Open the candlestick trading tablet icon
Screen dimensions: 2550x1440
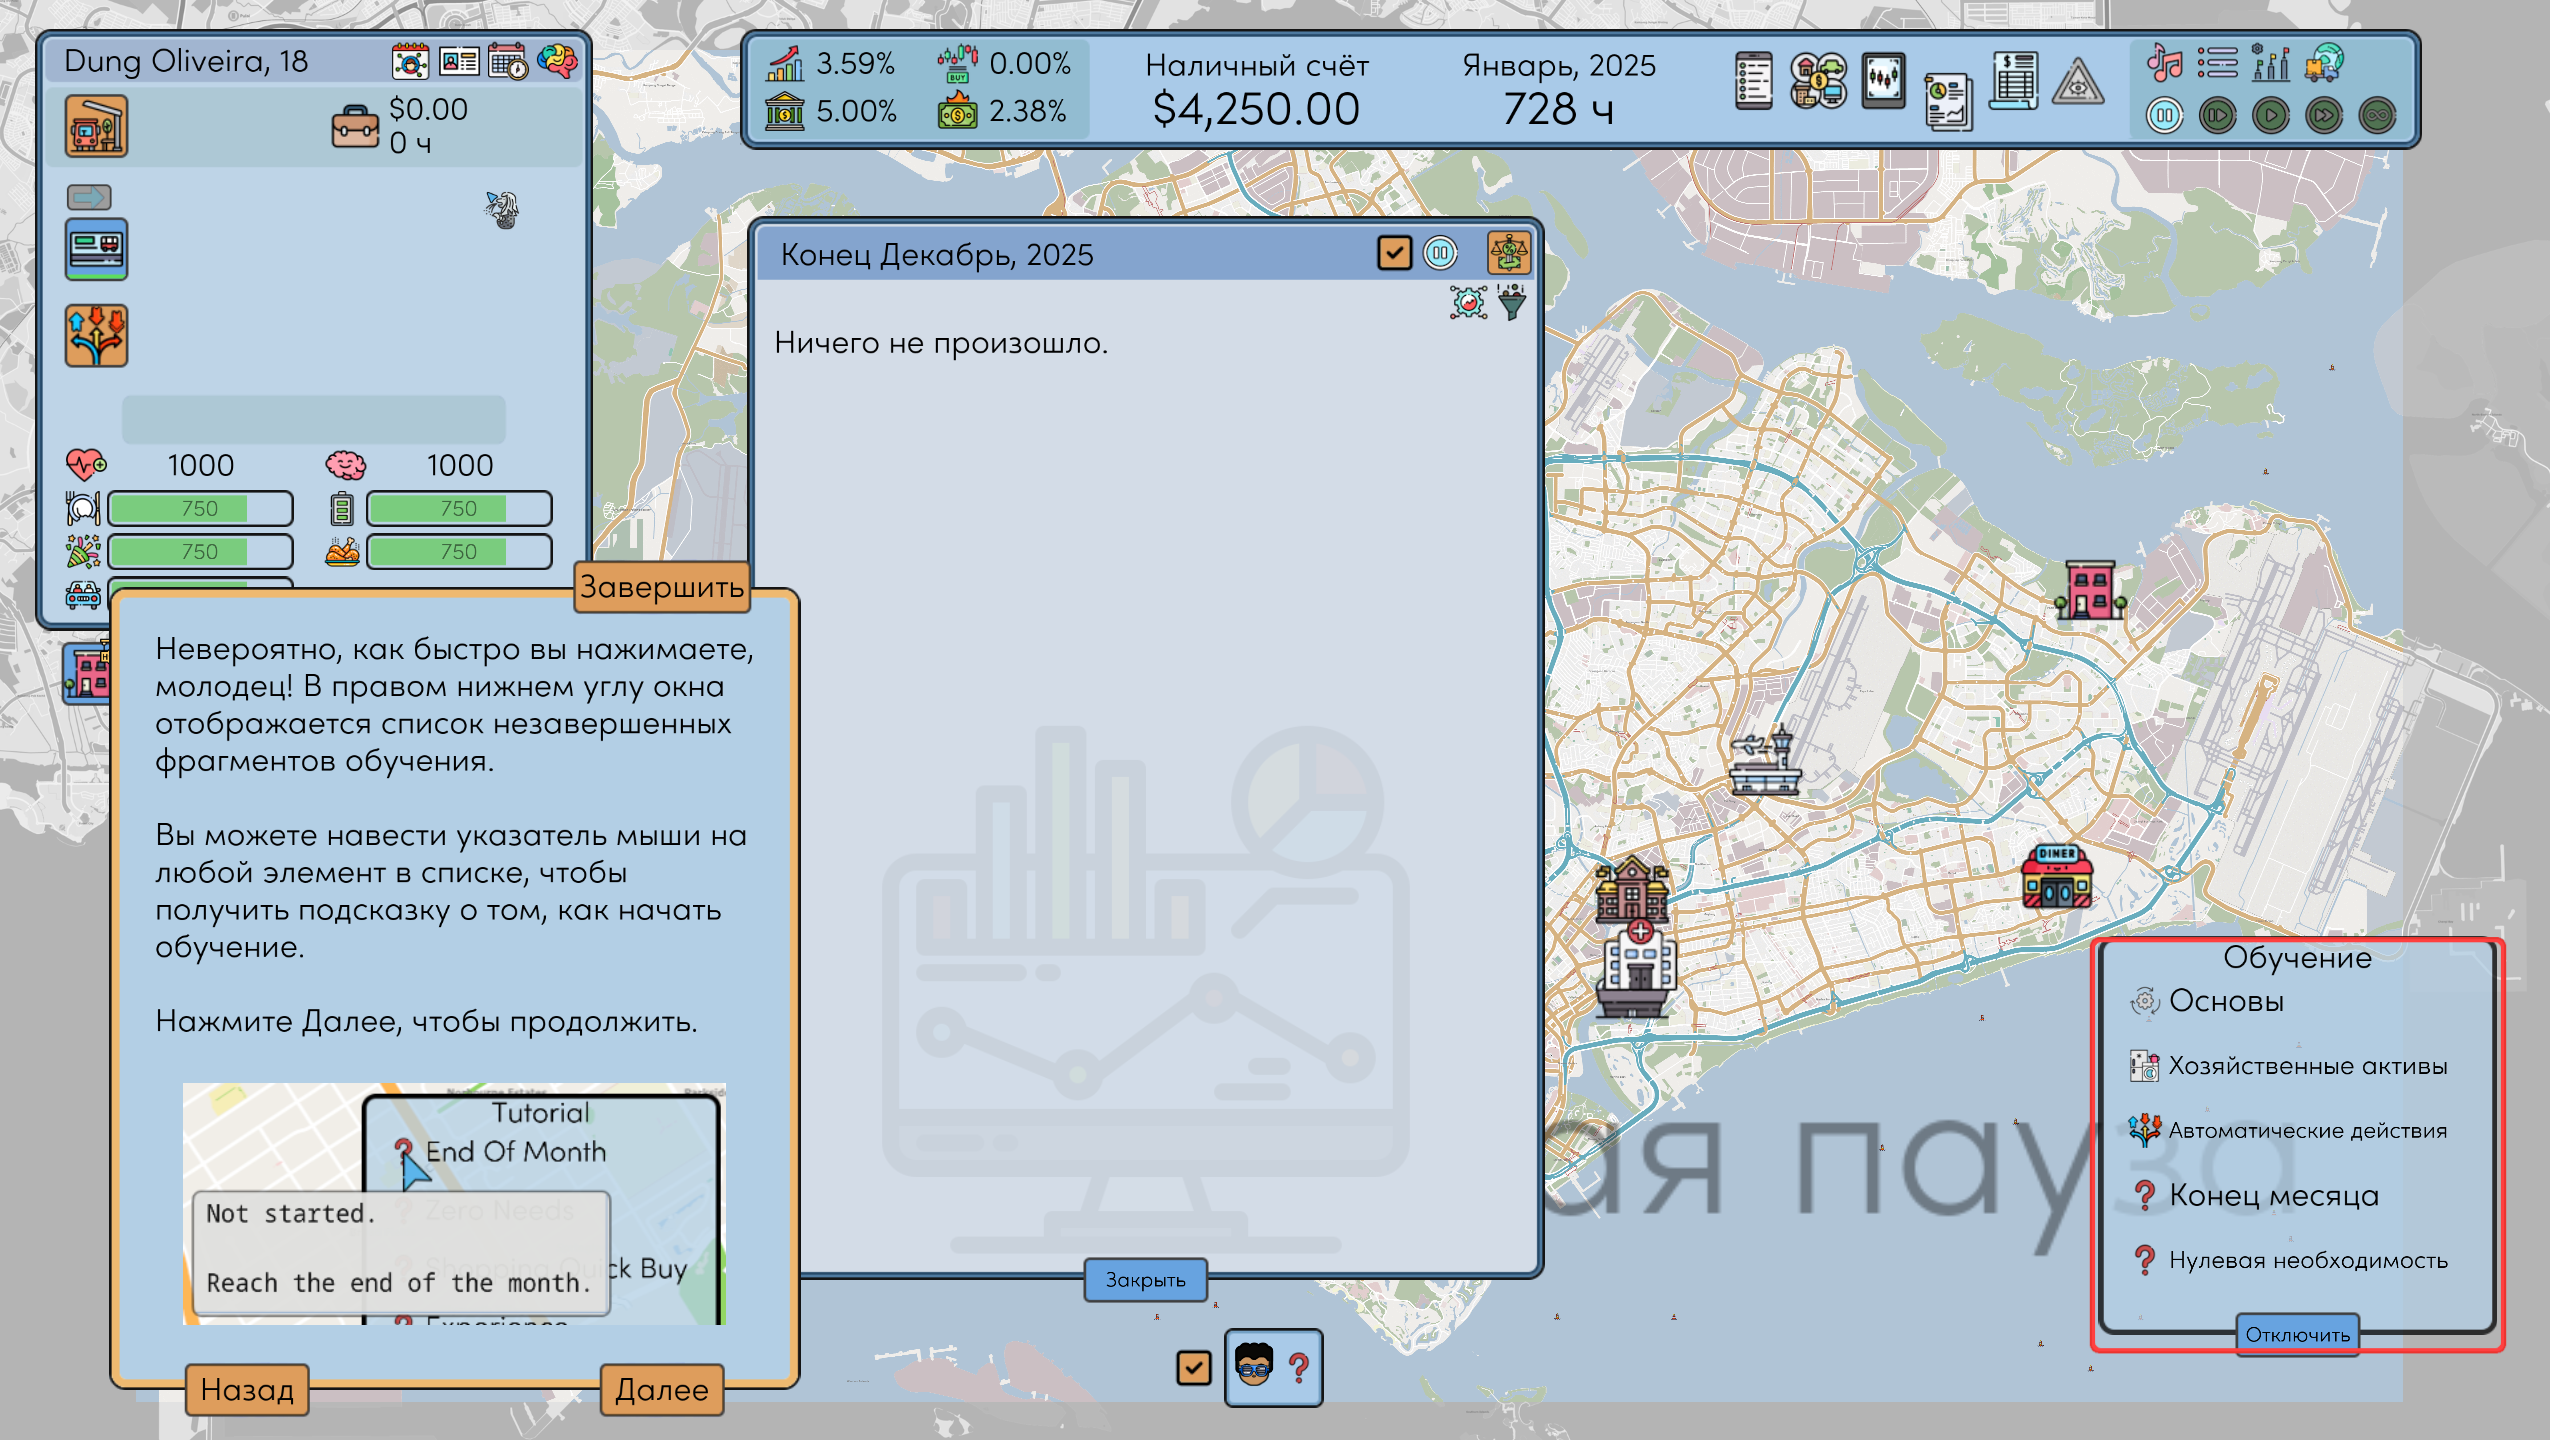1884,81
